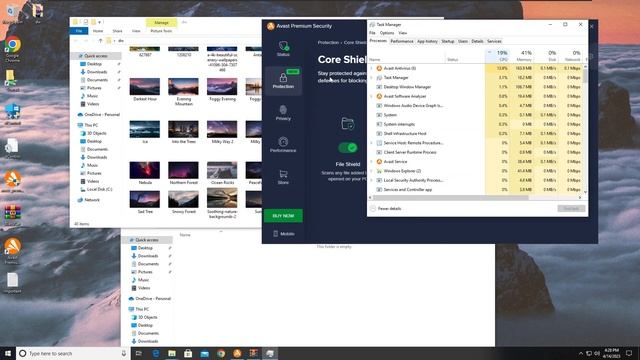Click the End task button
Image resolution: width=640 pixels, height=360 pixels.
571,209
